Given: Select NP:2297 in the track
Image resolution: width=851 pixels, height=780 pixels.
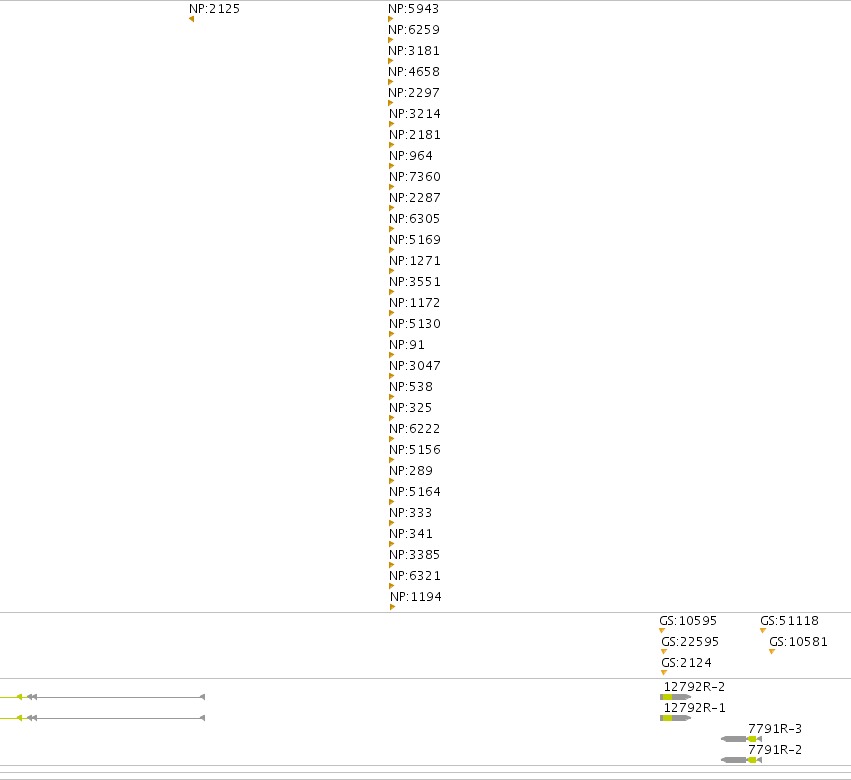Looking at the screenshot, I should coord(414,93).
